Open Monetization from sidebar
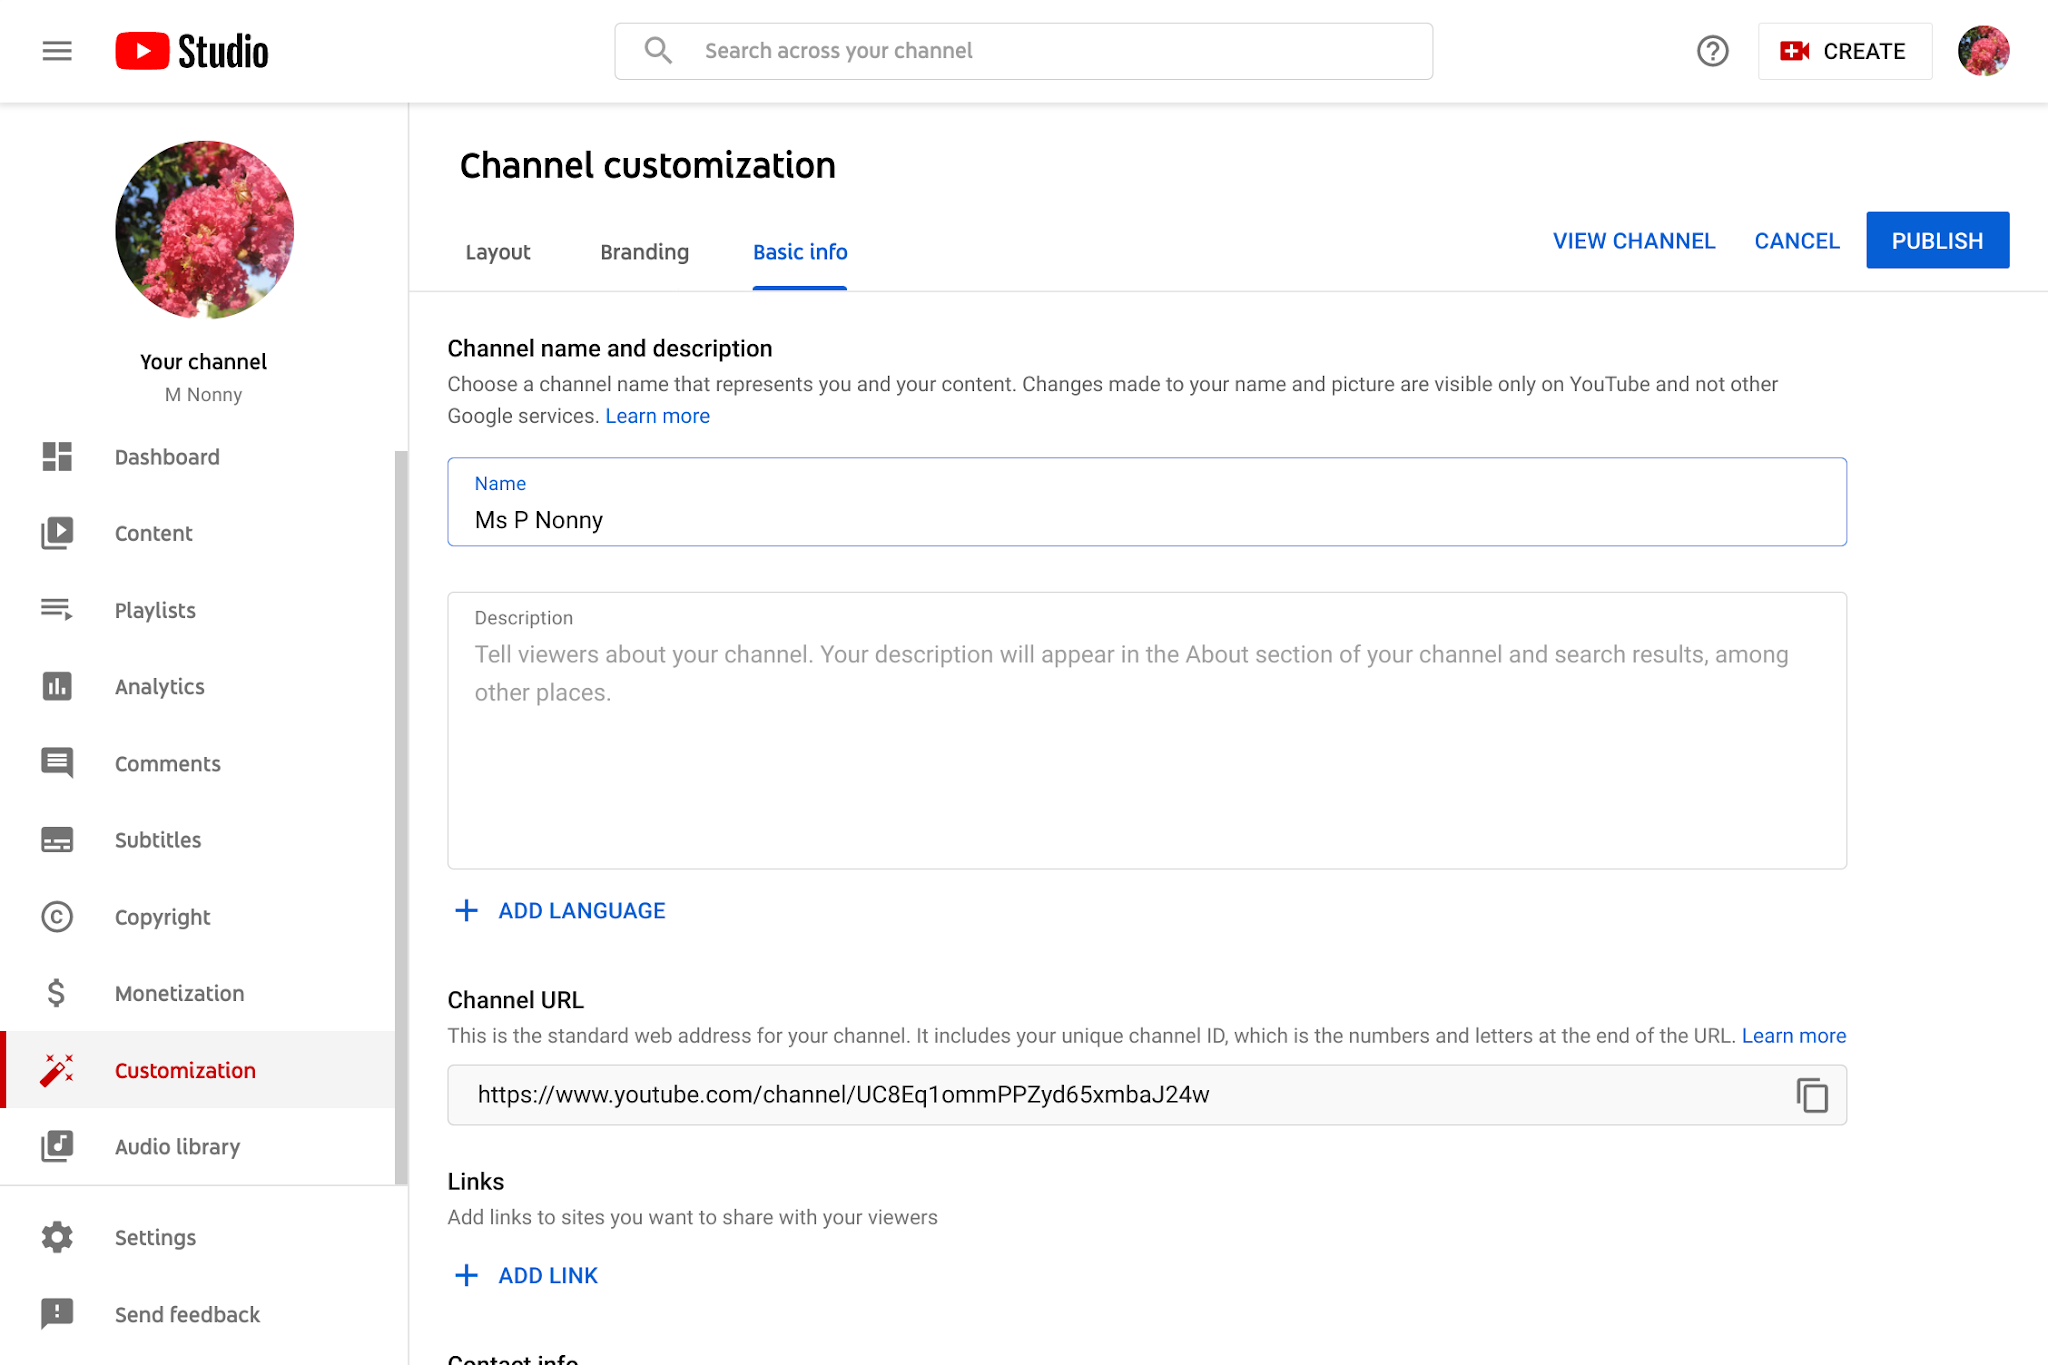 [x=179, y=994]
